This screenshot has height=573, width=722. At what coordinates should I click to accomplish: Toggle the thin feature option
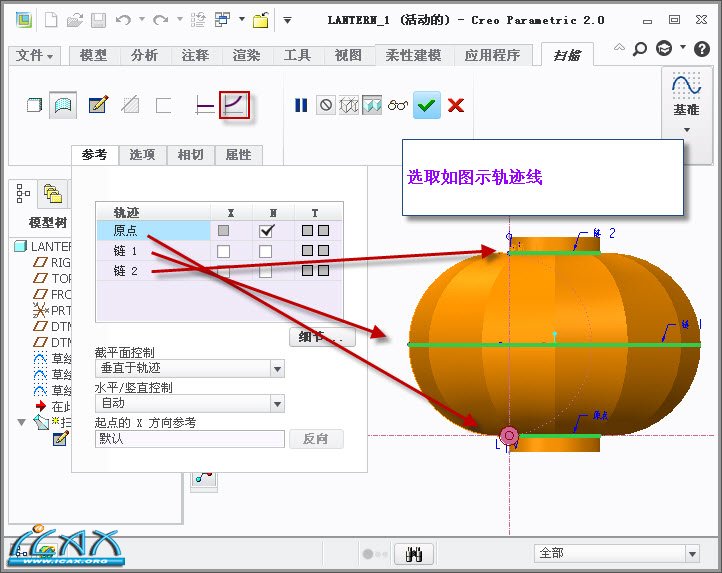tap(163, 105)
